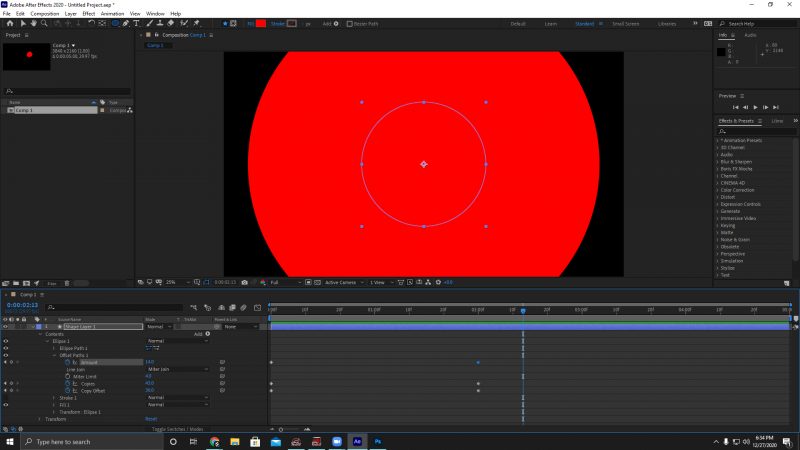800x450 pixels.
Task: Switch to the Audio panel tab
Action: (750, 35)
